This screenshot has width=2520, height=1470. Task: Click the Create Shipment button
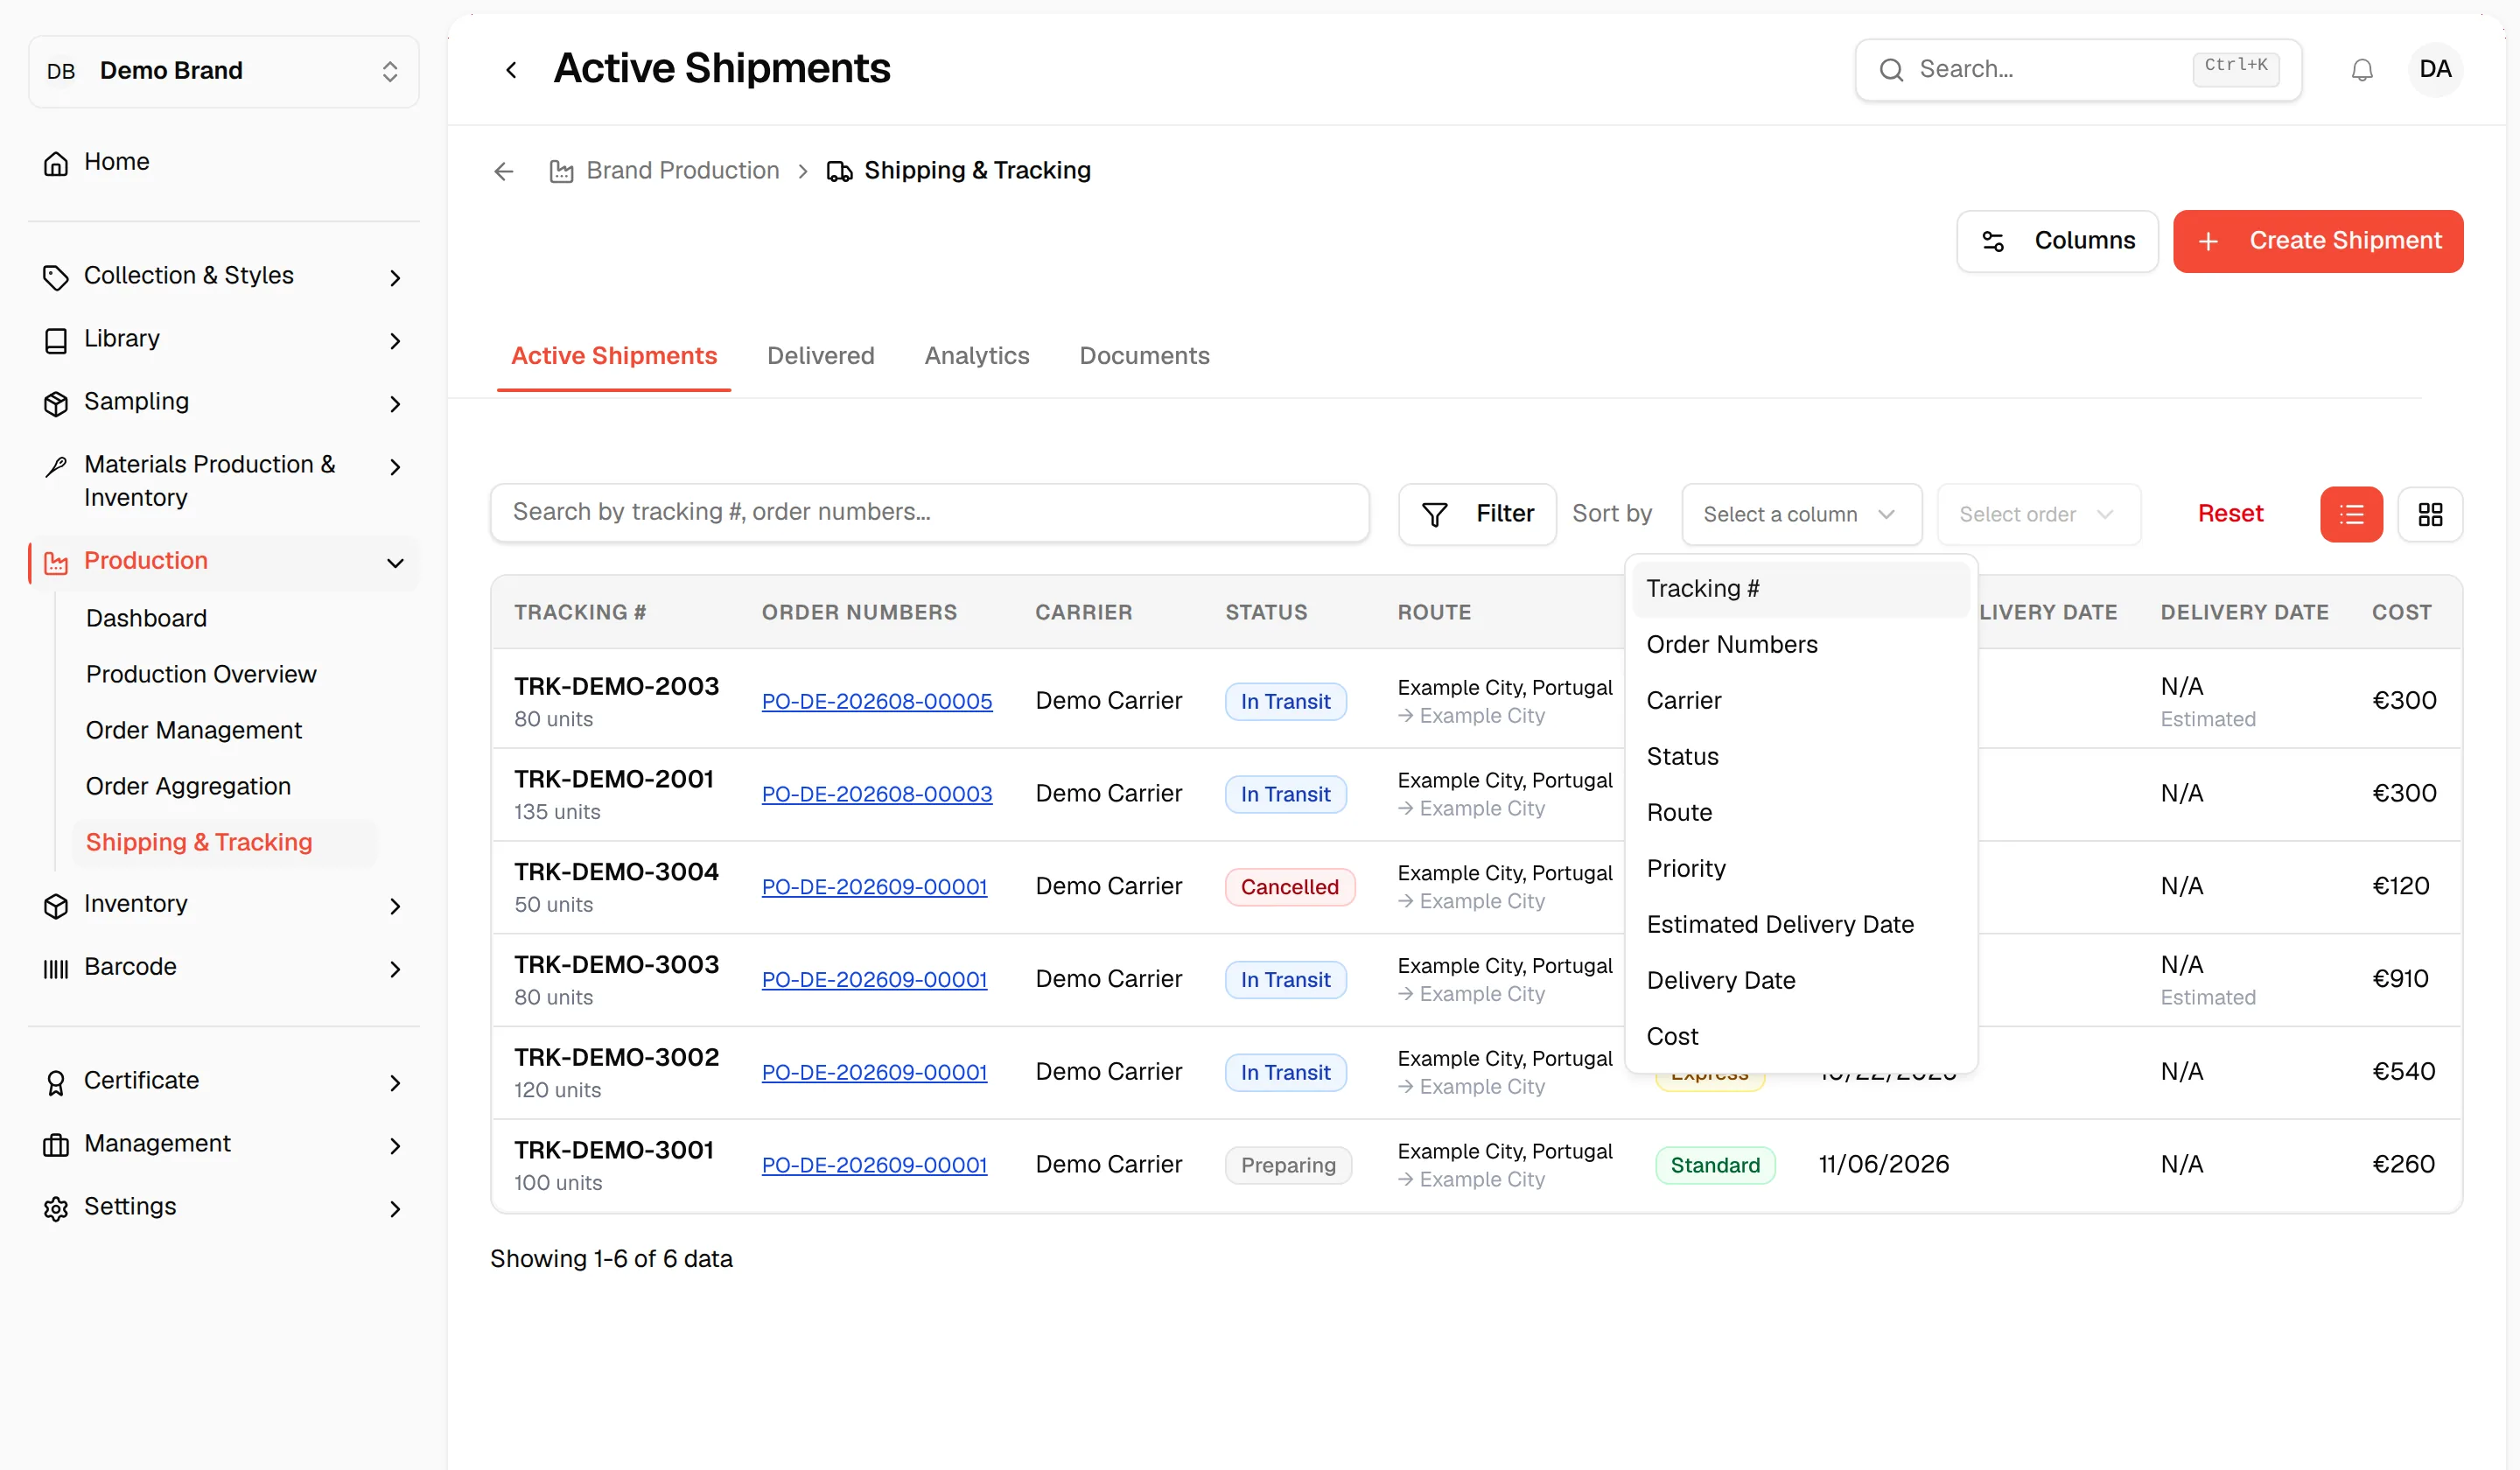(x=2317, y=241)
